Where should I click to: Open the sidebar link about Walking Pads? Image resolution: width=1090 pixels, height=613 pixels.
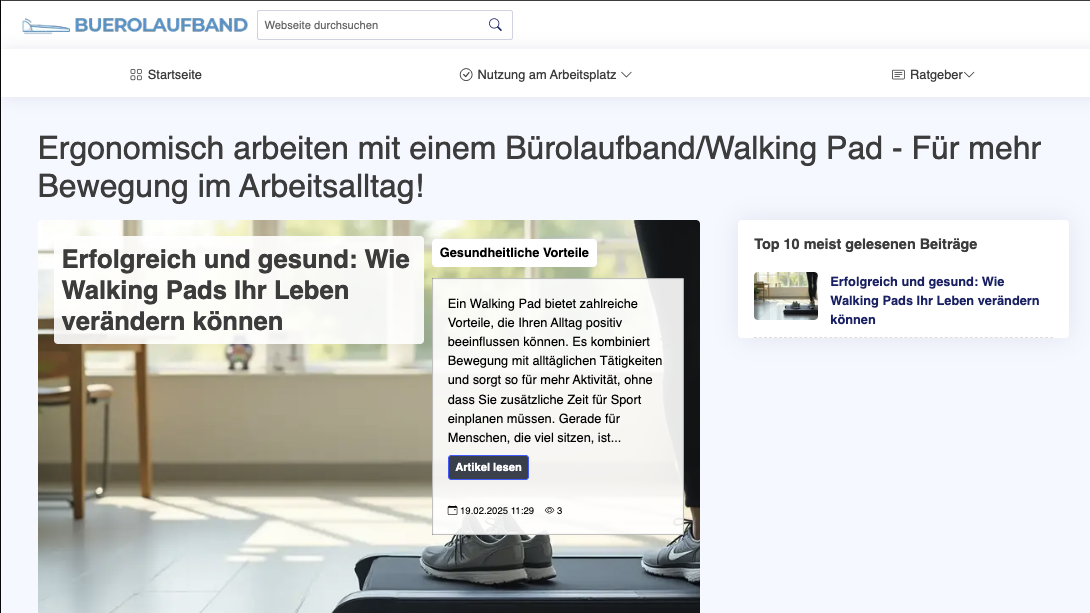tap(935, 300)
